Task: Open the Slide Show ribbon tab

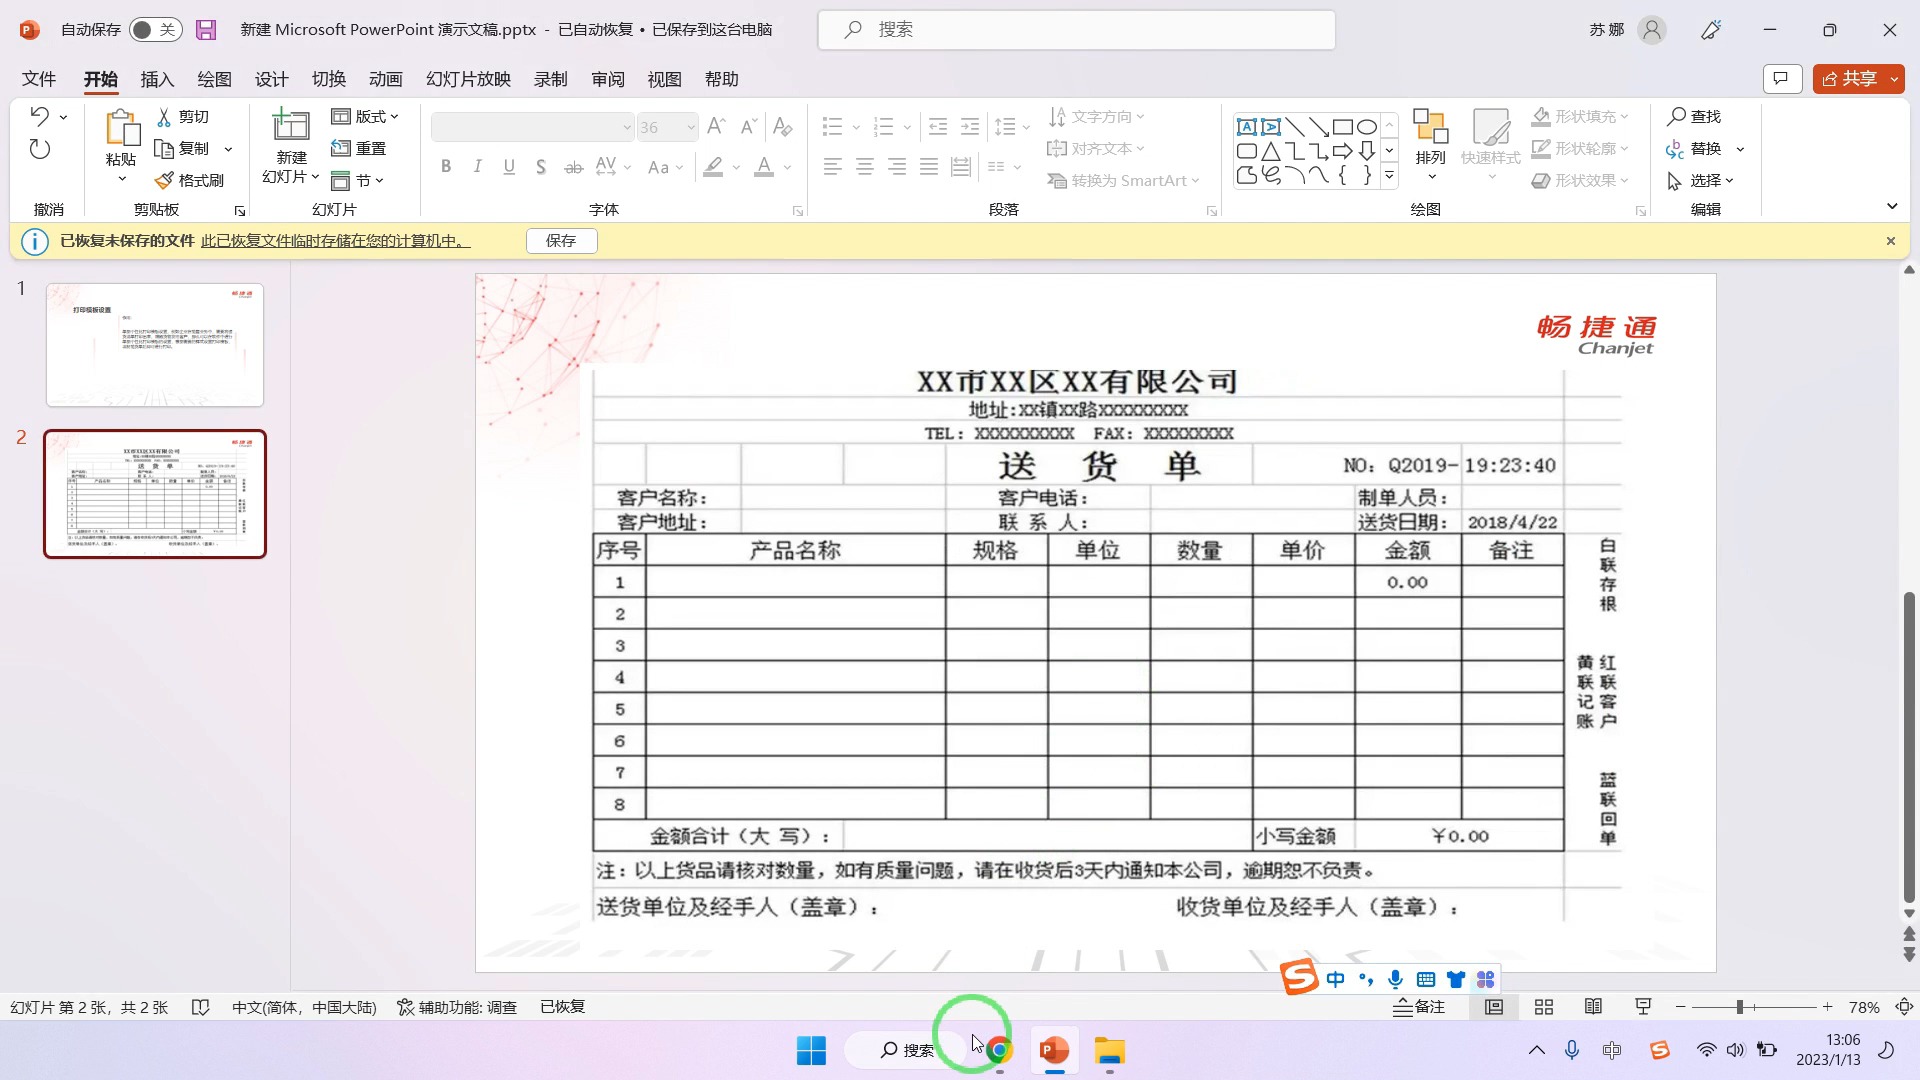Action: 468,79
